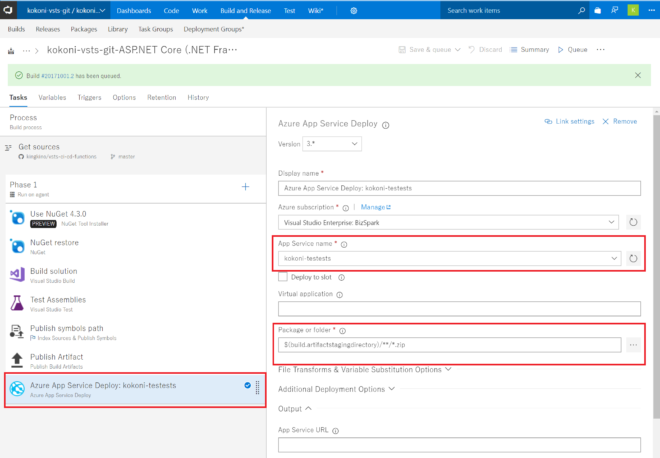The width and height of the screenshot is (660, 458).
Task: Show info for App Service name
Action: pyautogui.click(x=344, y=245)
